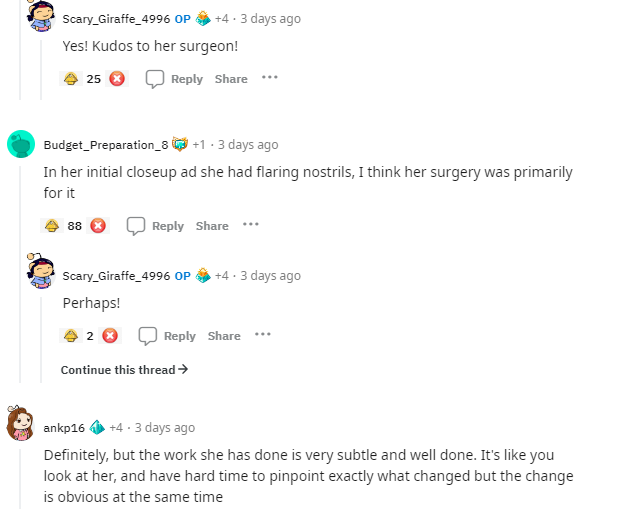The height and width of the screenshot is (509, 622).
Task: Open more options on 'Perhaps!' reply
Action: [262, 335]
